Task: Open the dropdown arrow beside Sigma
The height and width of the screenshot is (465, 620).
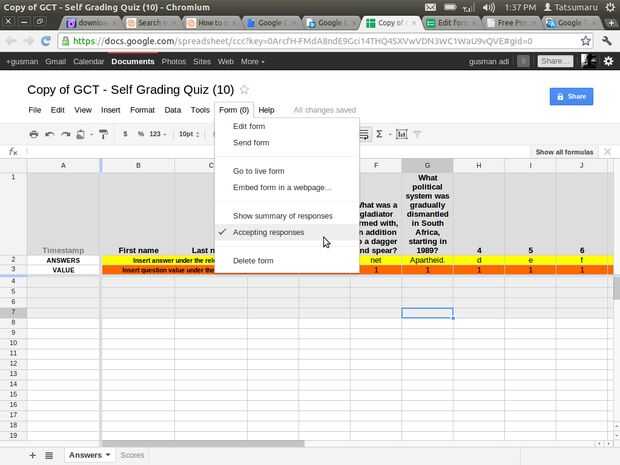Action: tap(389, 134)
